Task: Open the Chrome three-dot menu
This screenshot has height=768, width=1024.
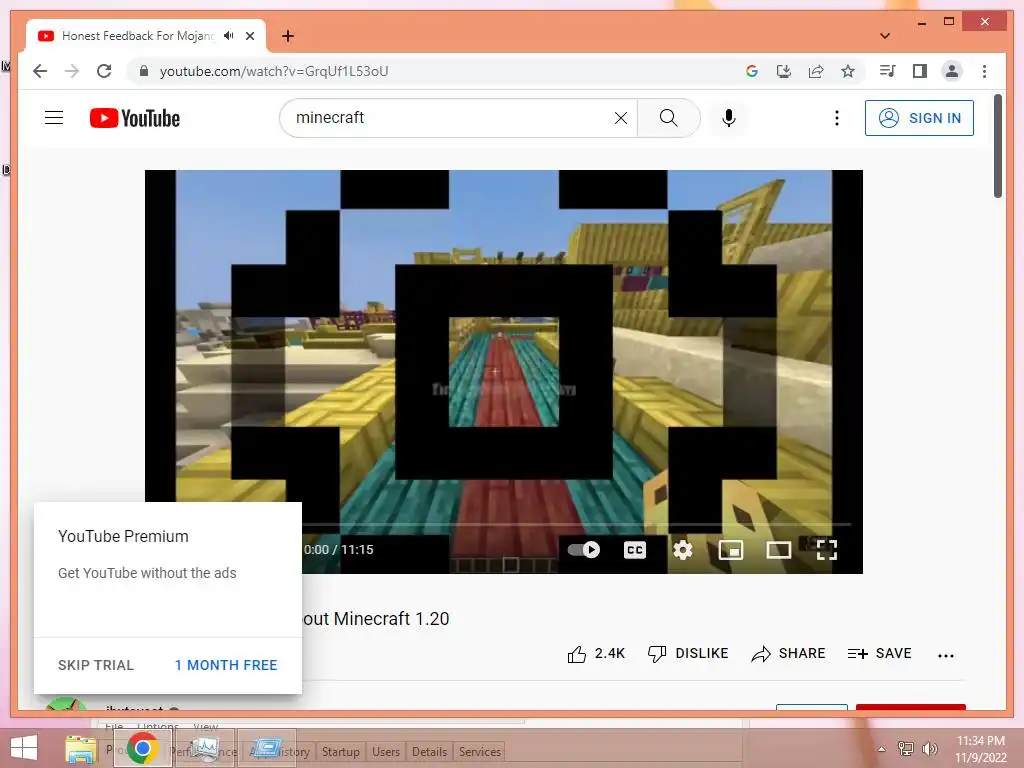Action: (984, 71)
